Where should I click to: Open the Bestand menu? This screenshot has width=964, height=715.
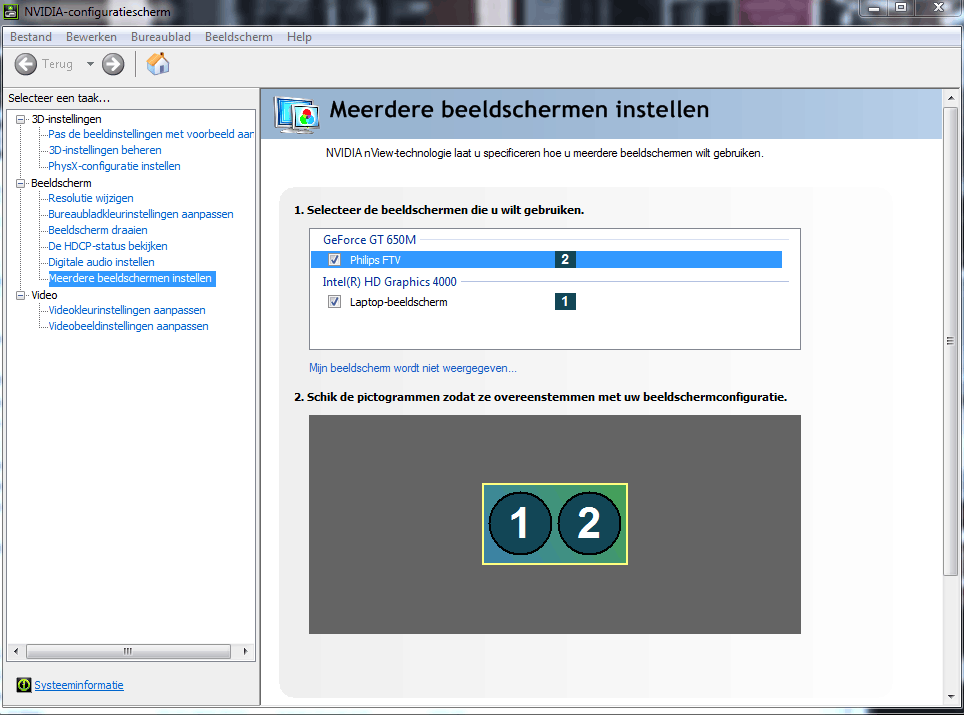coord(31,37)
